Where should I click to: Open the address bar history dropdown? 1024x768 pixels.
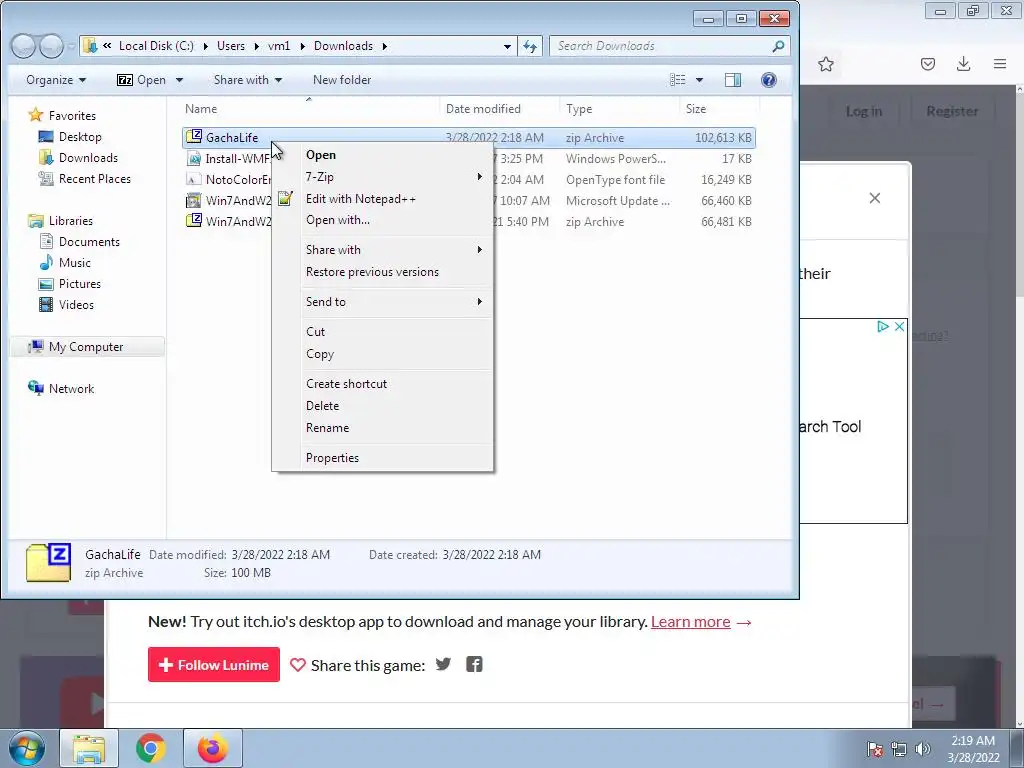coord(507,46)
